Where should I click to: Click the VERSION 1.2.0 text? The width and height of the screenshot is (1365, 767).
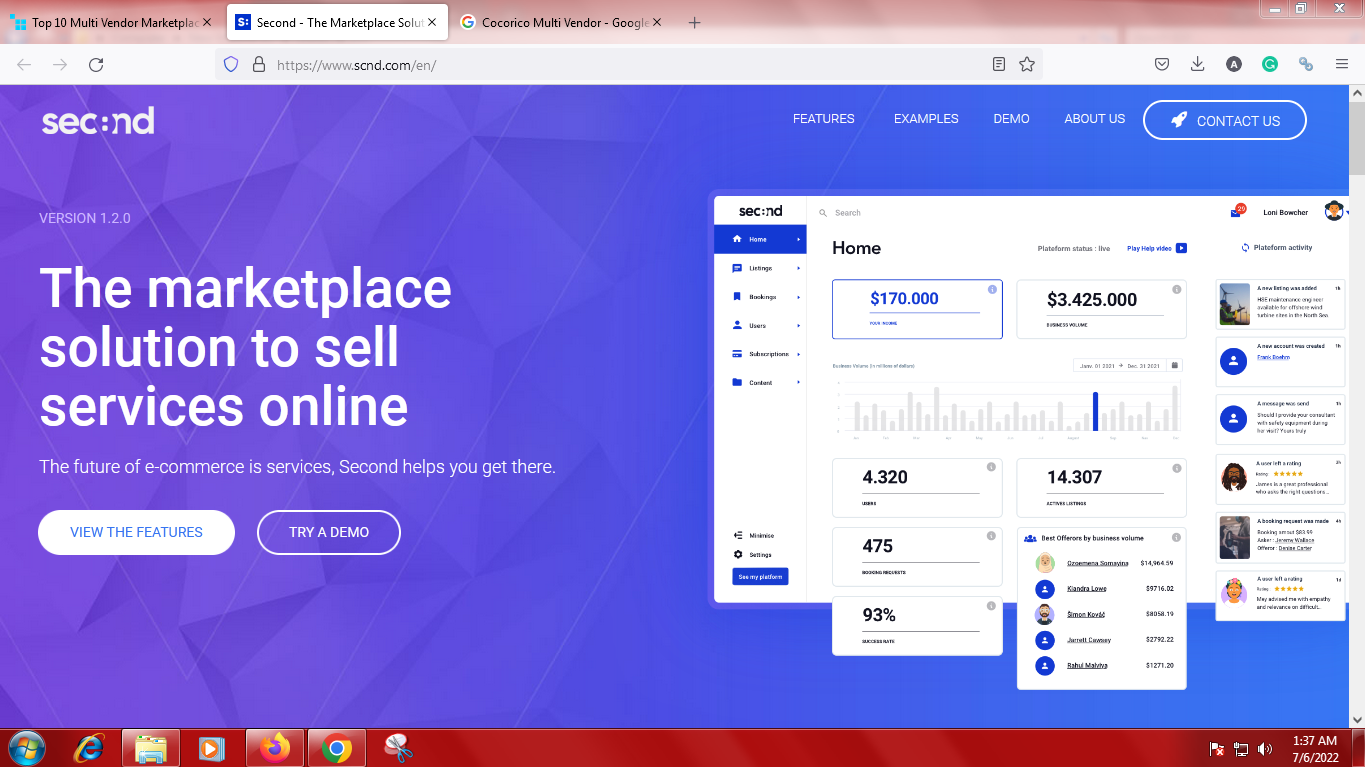tap(85, 218)
